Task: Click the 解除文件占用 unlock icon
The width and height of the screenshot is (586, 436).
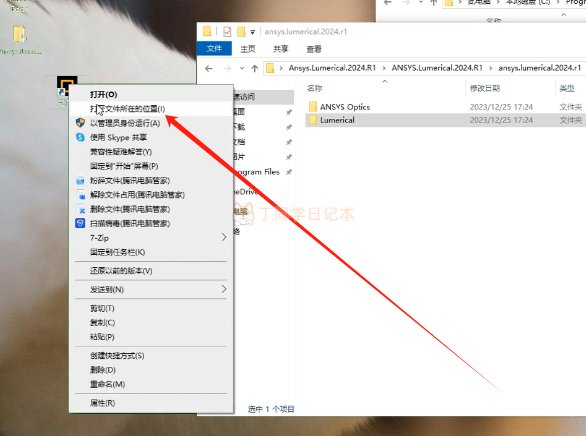Action: pyautogui.click(x=81, y=195)
